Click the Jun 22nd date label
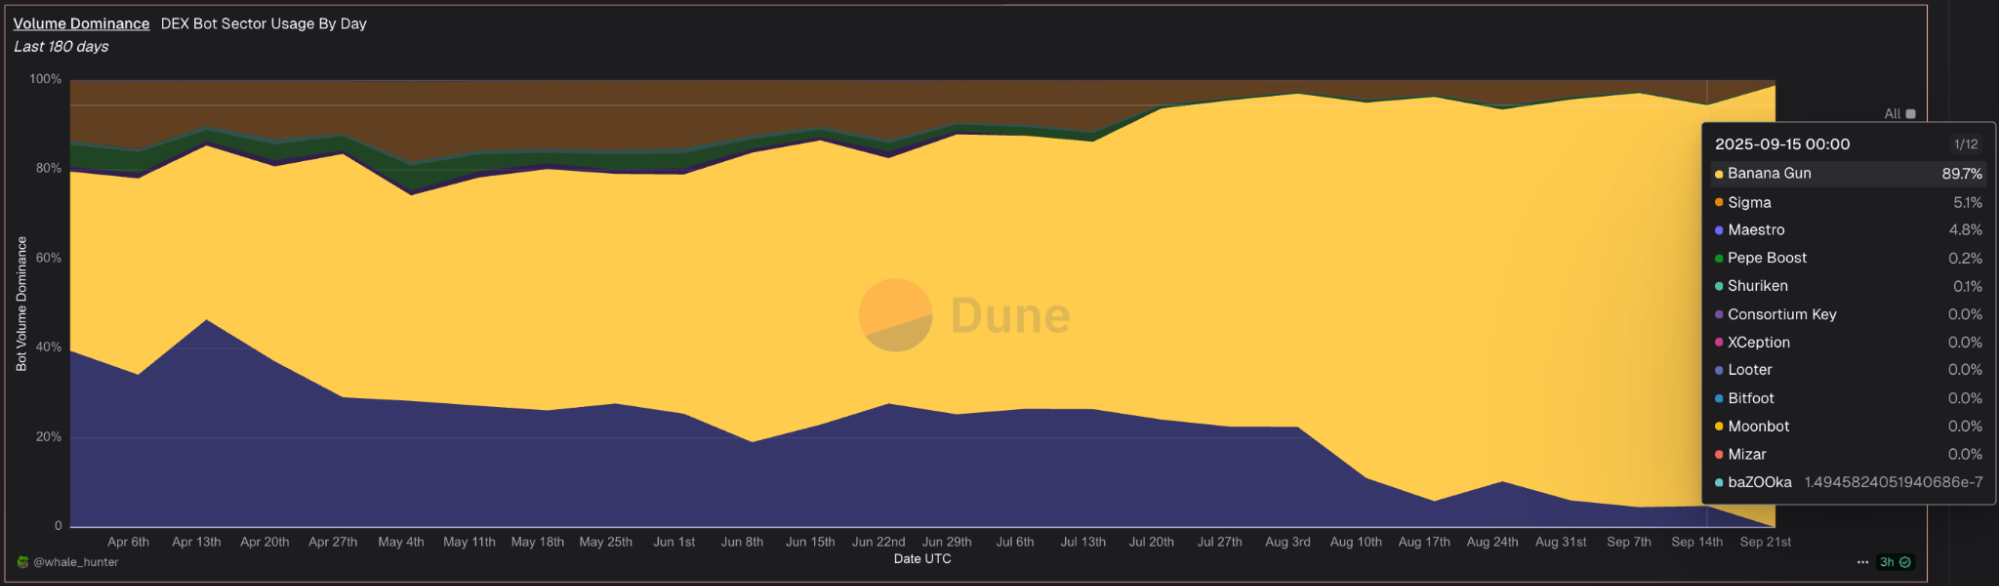This screenshot has height=586, width=1999. [x=878, y=542]
